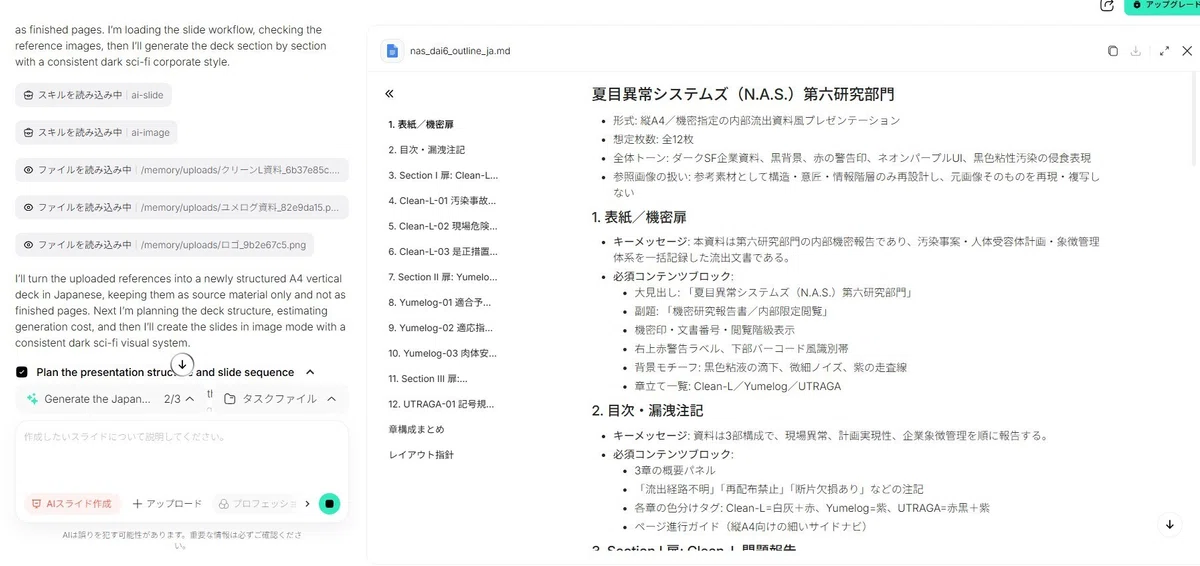The height and width of the screenshot is (566, 1200).
Task: Toggle the Plan the presentation structure checkbox
Action: point(22,372)
